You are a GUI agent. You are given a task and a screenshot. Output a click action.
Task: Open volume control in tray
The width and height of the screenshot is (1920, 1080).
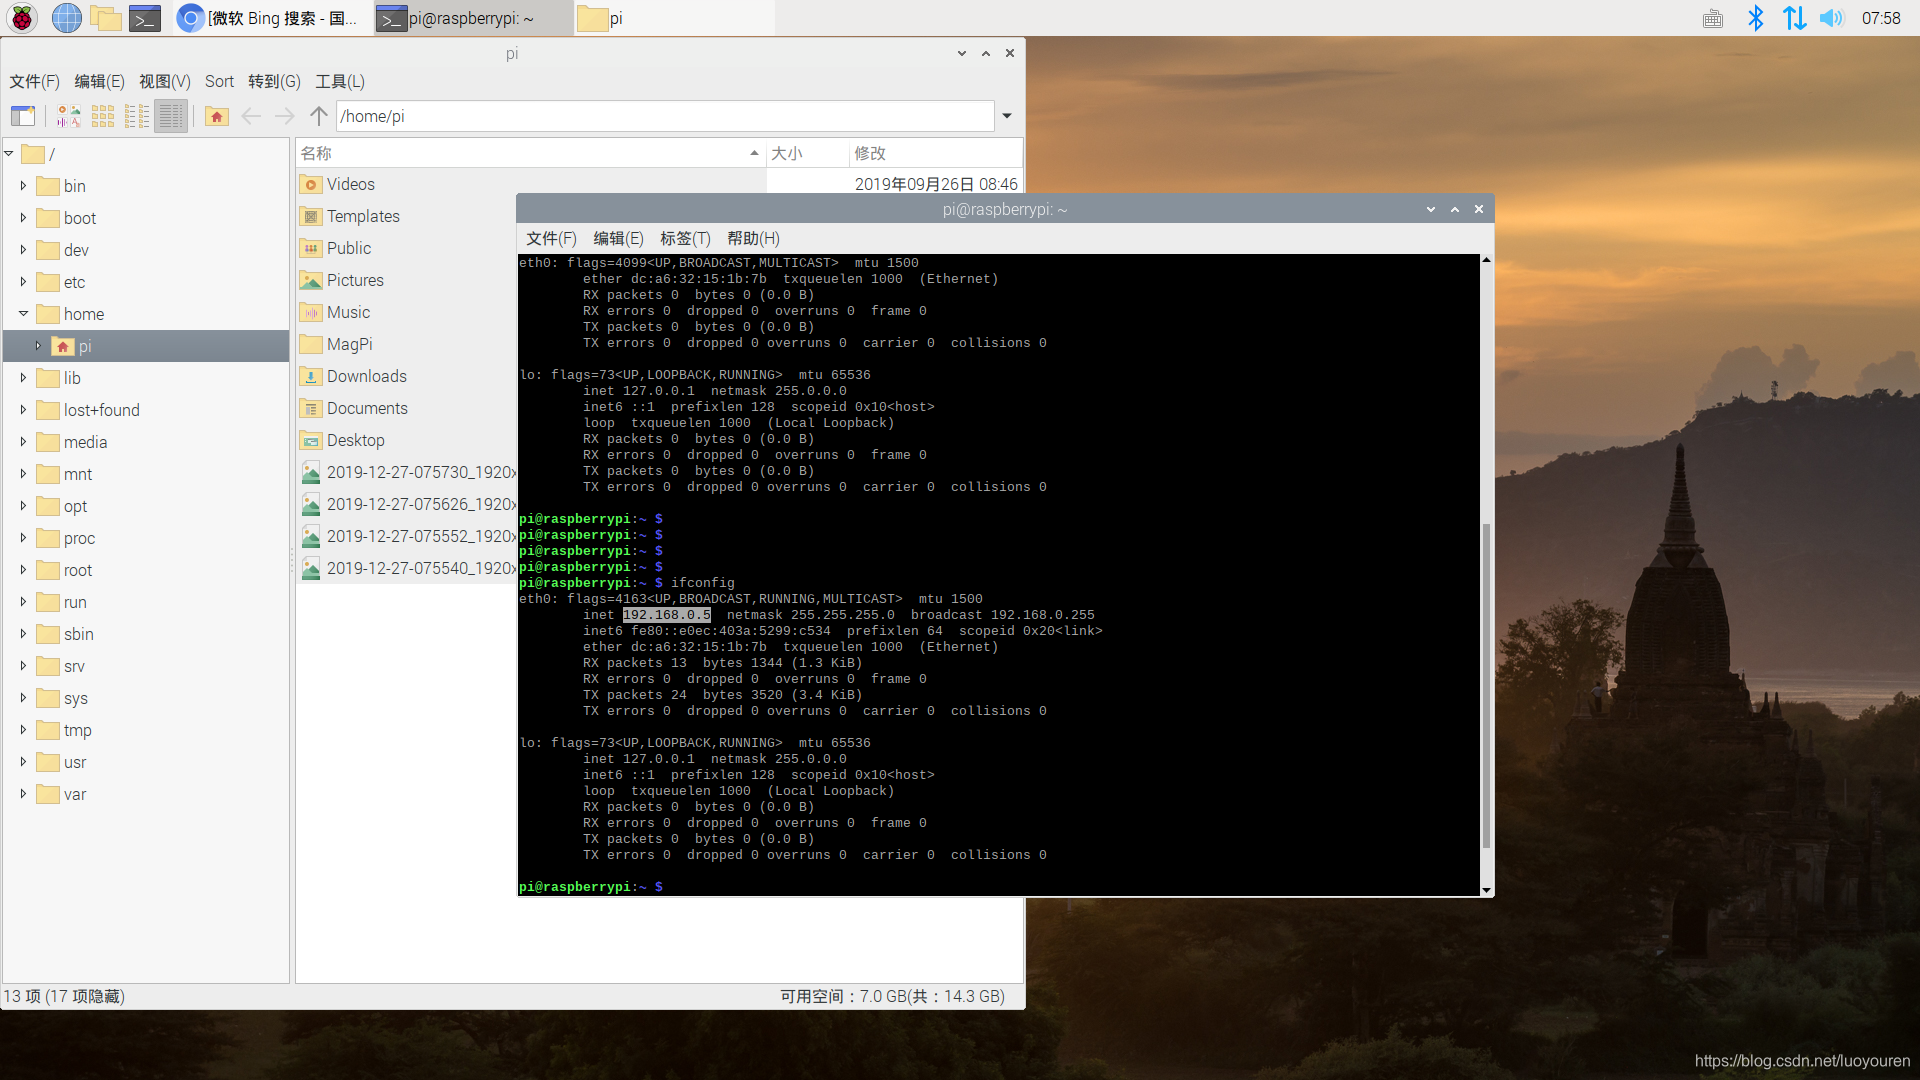click(x=1831, y=18)
